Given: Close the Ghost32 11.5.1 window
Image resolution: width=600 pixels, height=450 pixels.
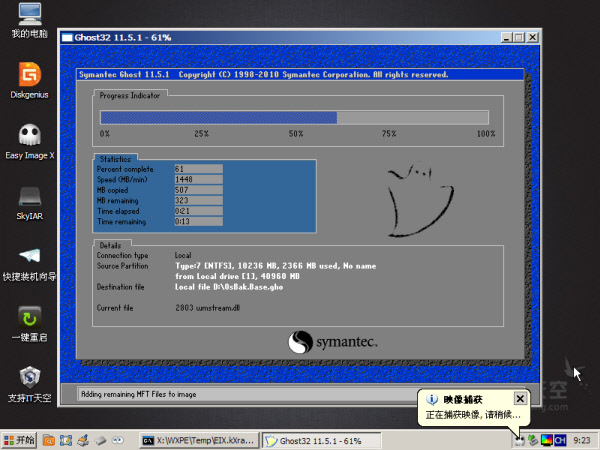Looking at the screenshot, I should tap(532, 37).
